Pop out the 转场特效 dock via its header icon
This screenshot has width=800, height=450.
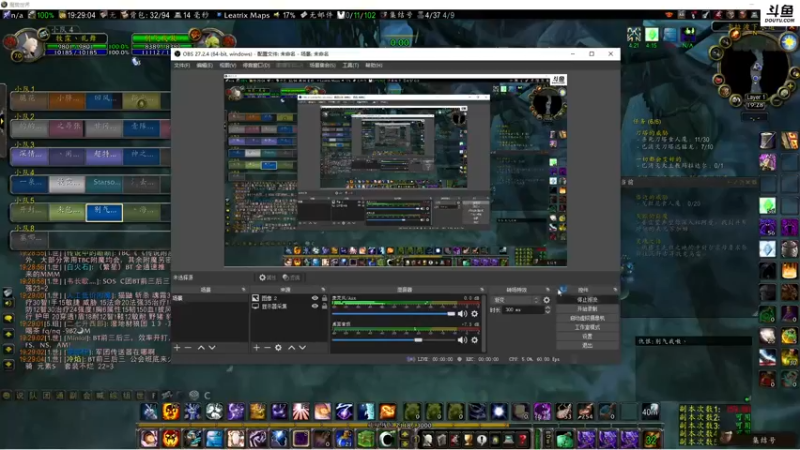[x=548, y=290]
